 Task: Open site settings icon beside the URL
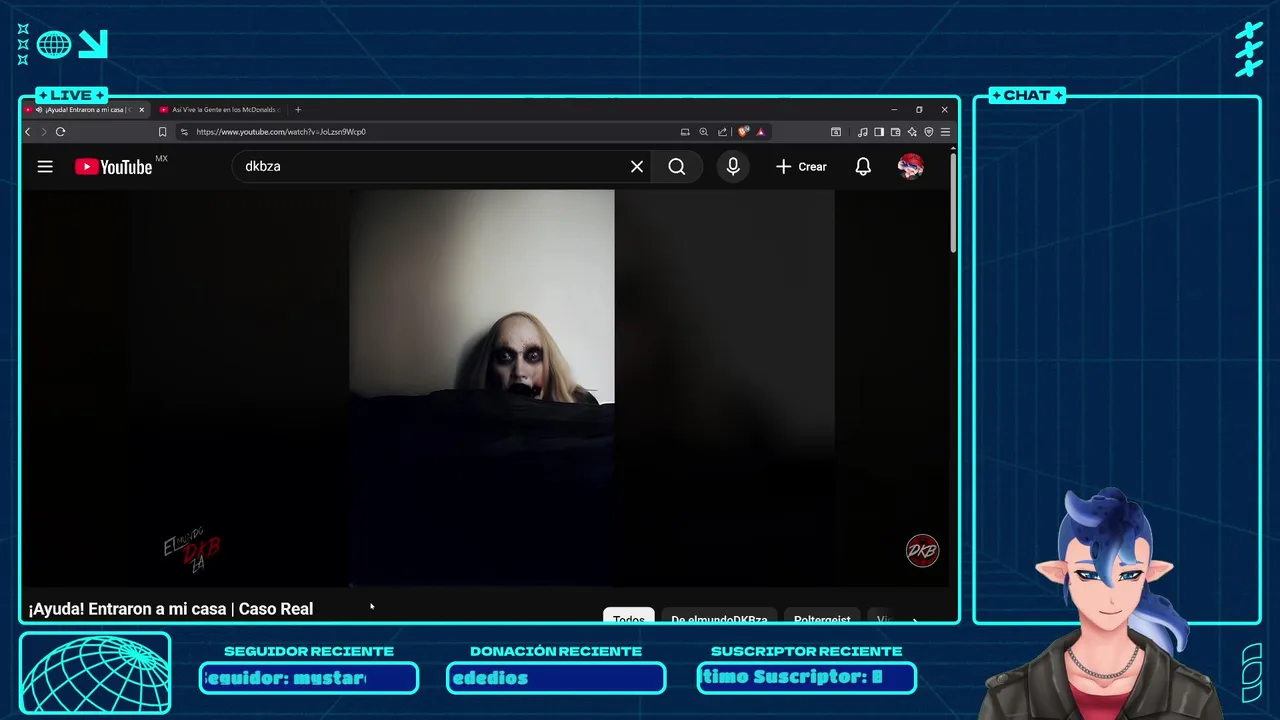tap(184, 132)
